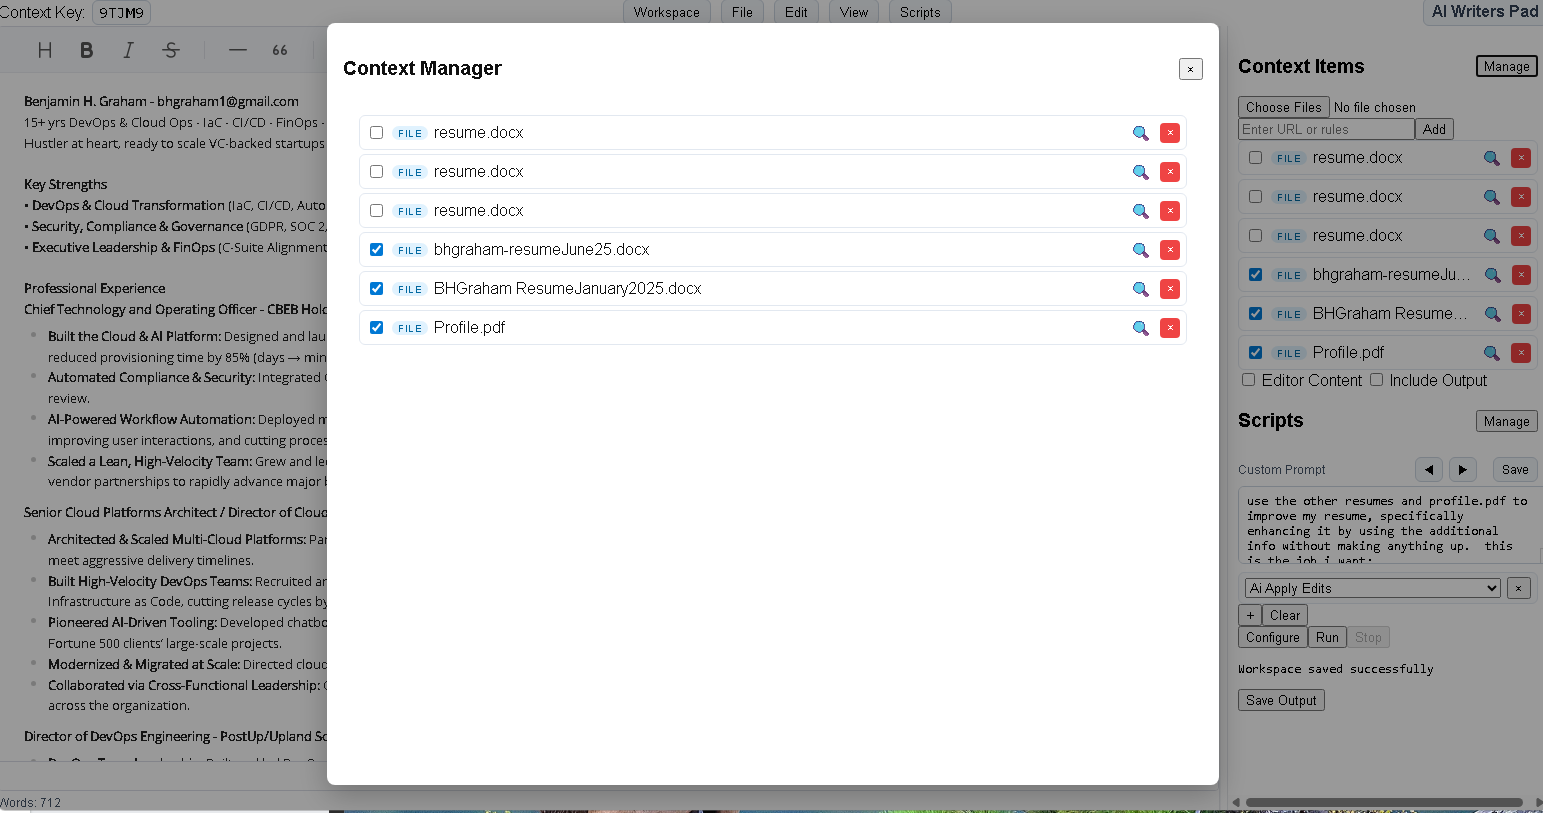
Task: Preview BHGraham ResumeJanuary2025.docx in Context Manager
Action: [1140, 289]
